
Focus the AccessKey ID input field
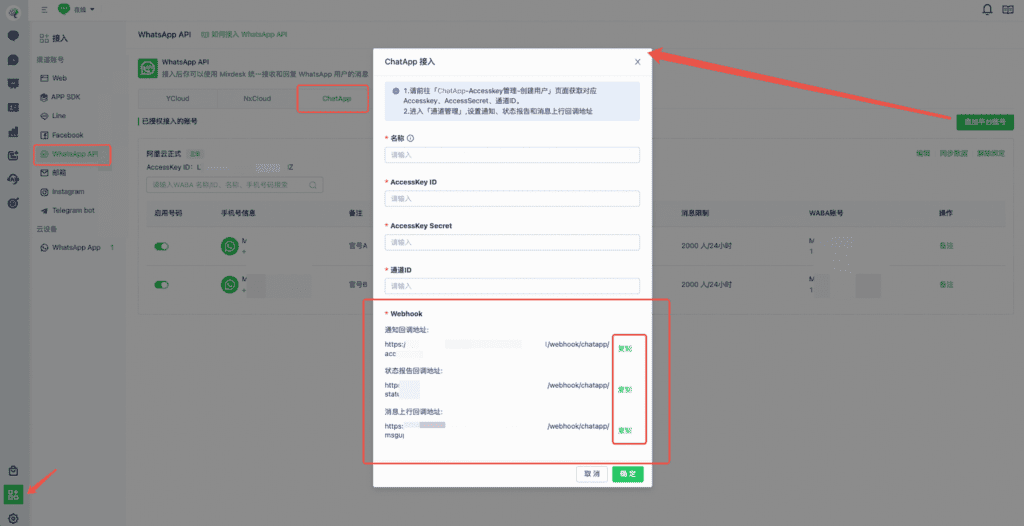click(512, 199)
